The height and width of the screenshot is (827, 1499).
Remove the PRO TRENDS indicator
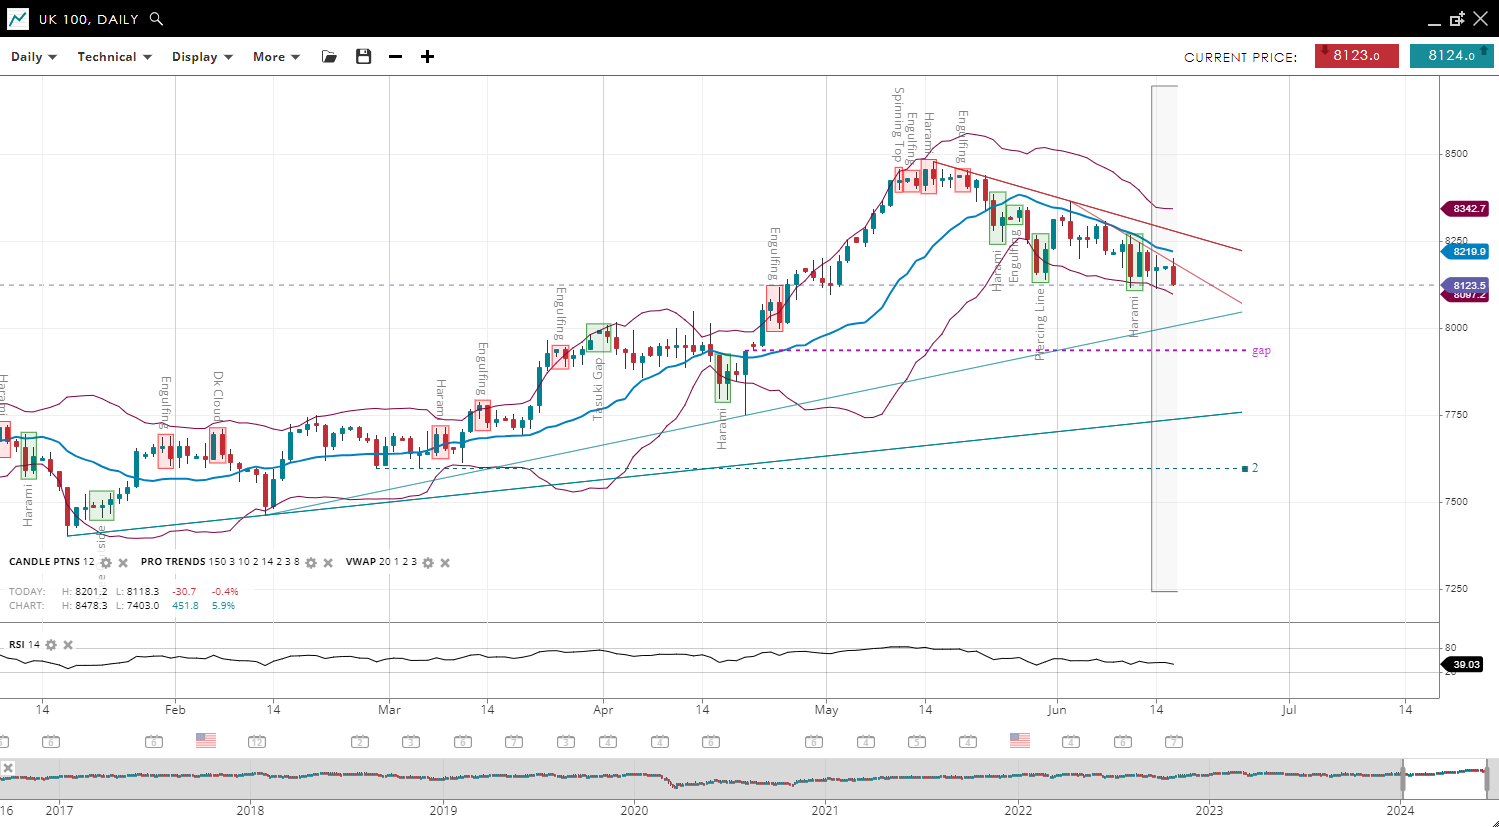point(328,563)
